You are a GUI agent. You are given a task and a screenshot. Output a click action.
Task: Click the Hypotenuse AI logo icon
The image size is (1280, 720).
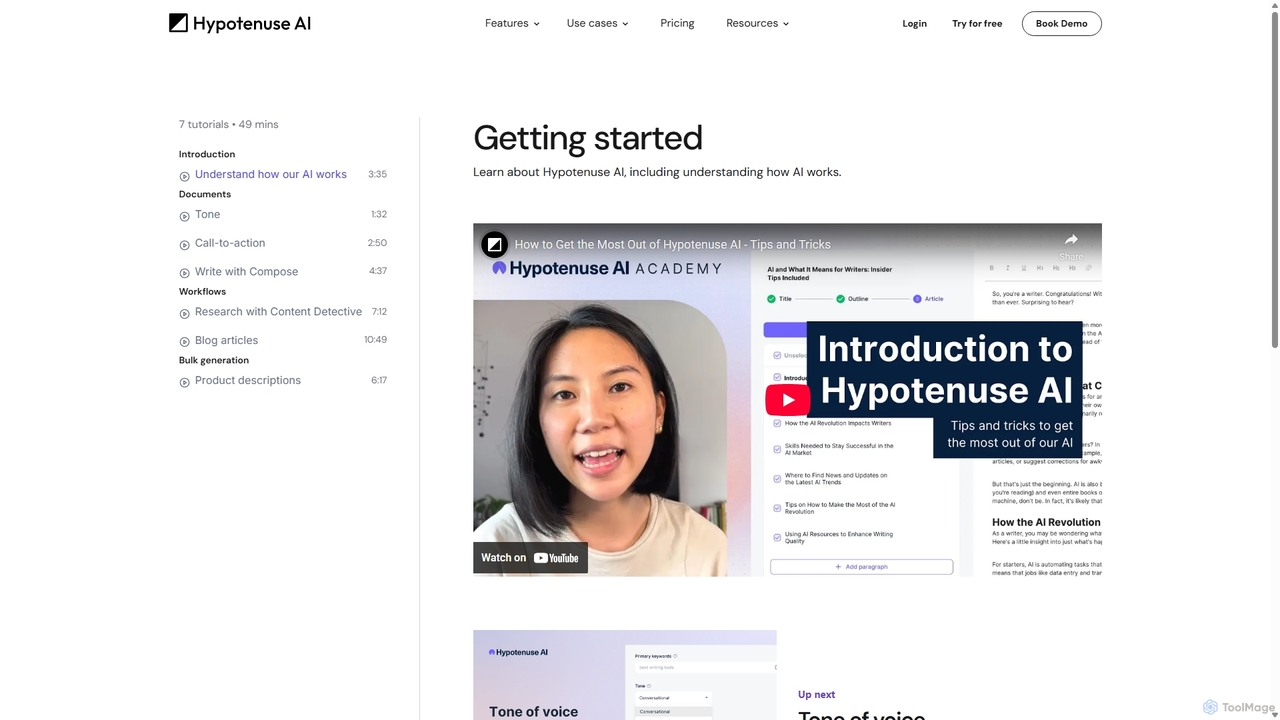click(178, 23)
